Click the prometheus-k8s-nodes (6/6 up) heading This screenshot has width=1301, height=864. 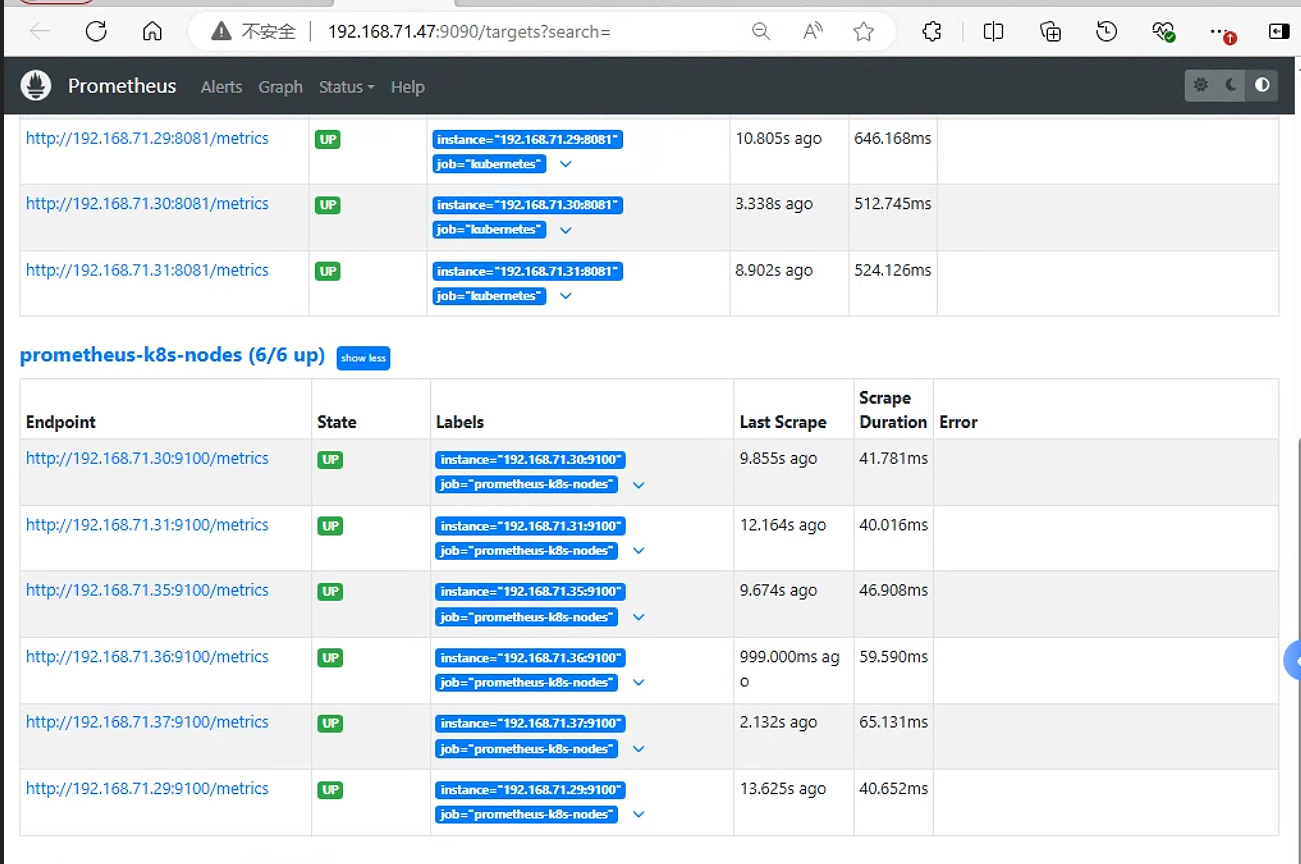point(172,355)
